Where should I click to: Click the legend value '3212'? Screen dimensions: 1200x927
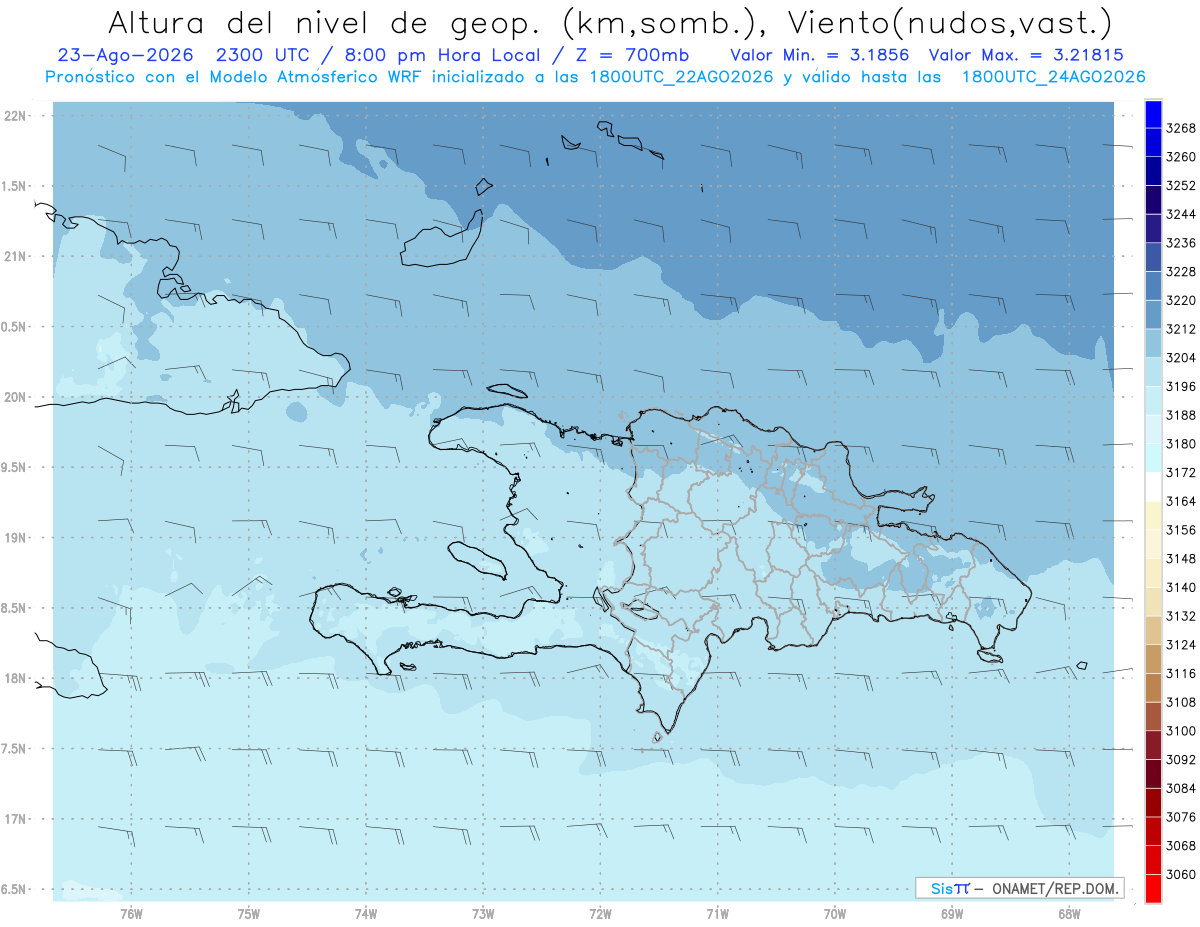(1181, 329)
